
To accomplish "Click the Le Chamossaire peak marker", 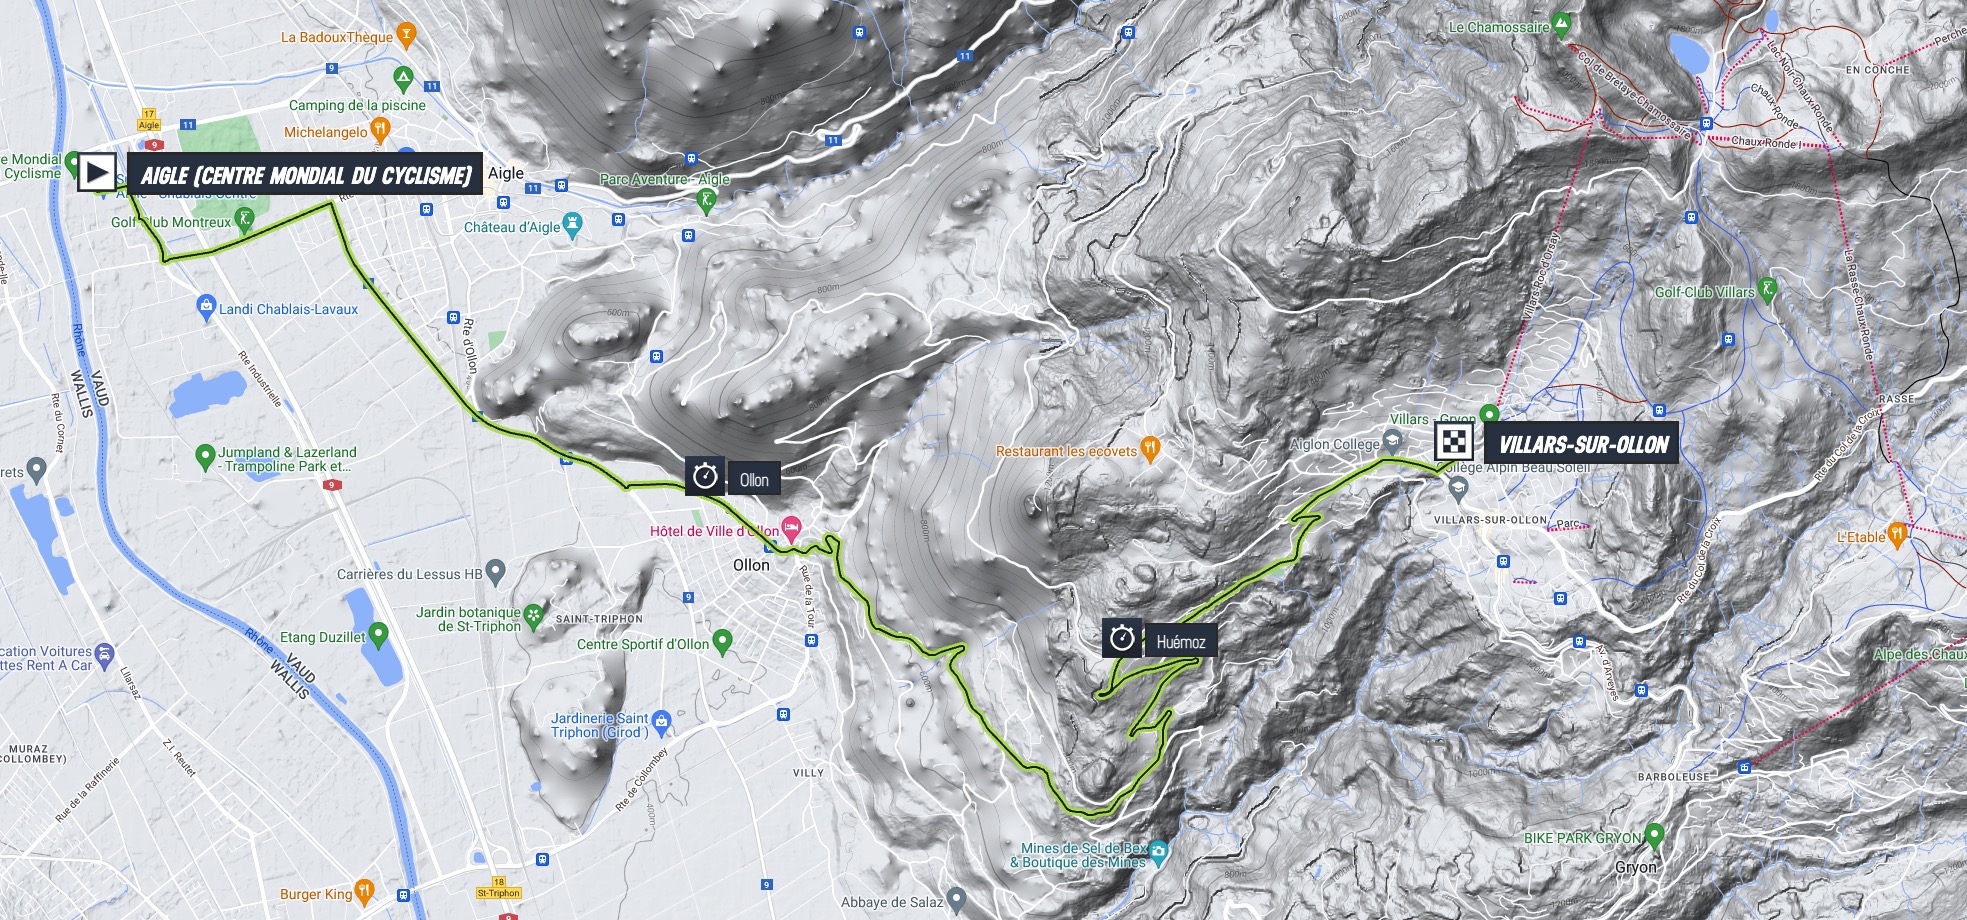I will (x=1562, y=24).
